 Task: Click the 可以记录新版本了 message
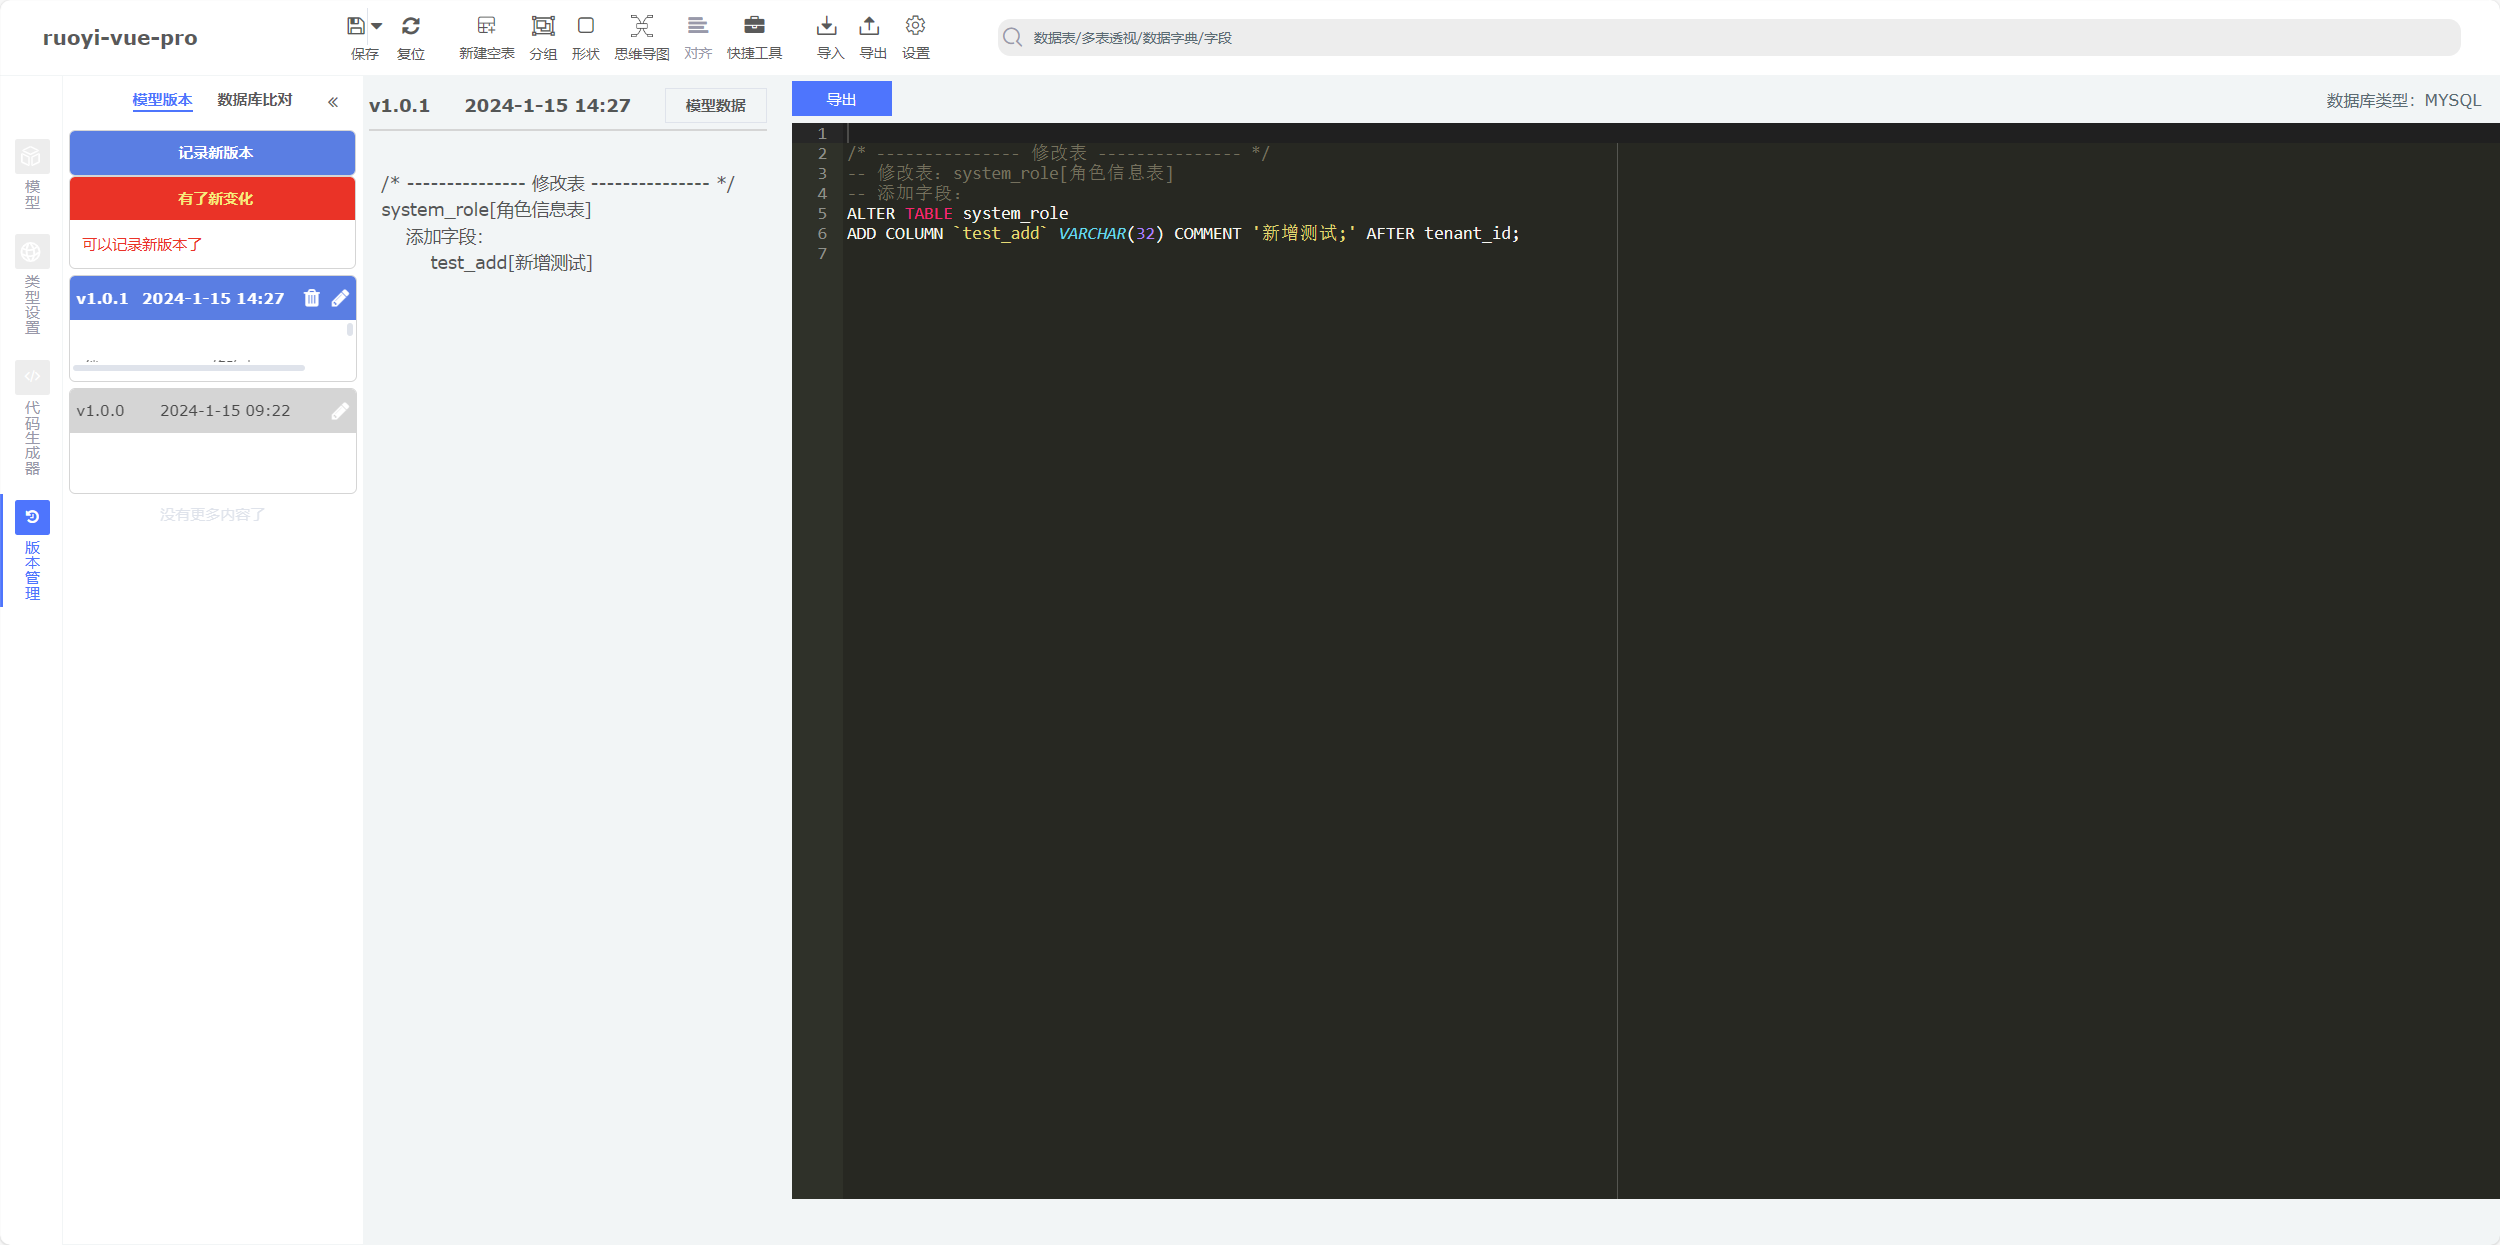click(142, 245)
